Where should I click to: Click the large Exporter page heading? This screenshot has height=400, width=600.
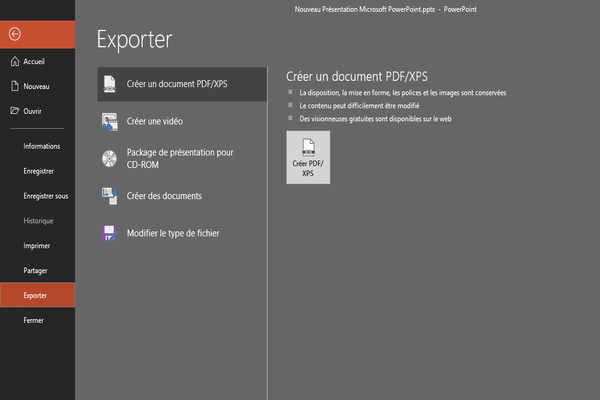click(134, 39)
